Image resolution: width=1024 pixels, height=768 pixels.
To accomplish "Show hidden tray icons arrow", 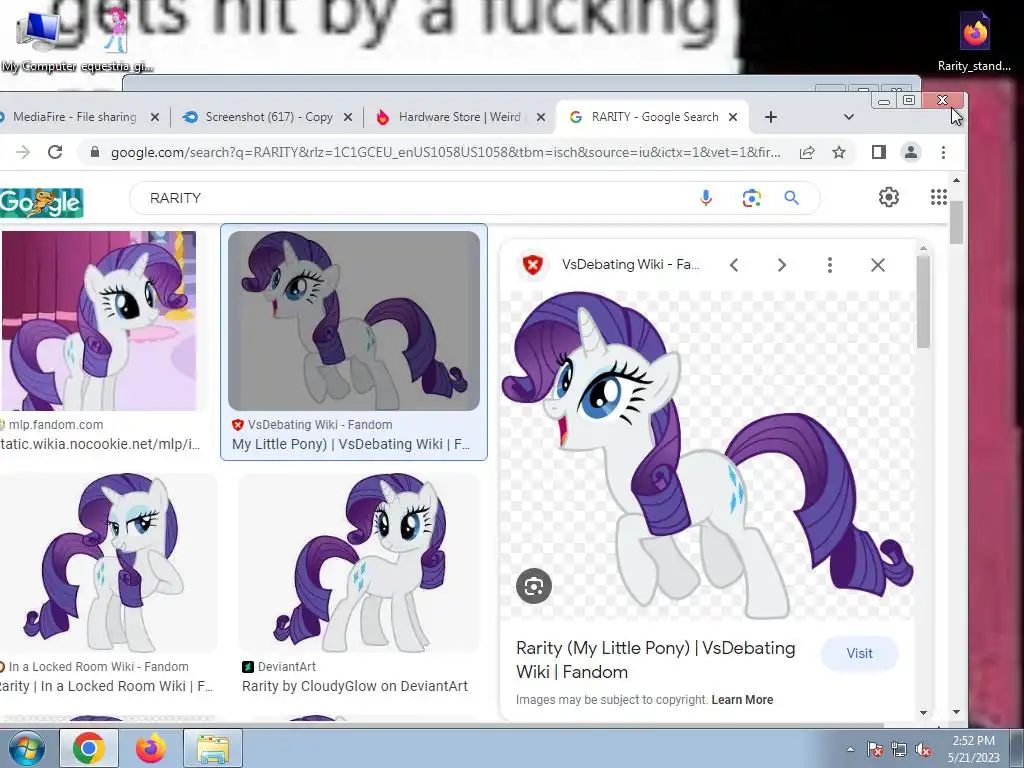I will [x=850, y=750].
